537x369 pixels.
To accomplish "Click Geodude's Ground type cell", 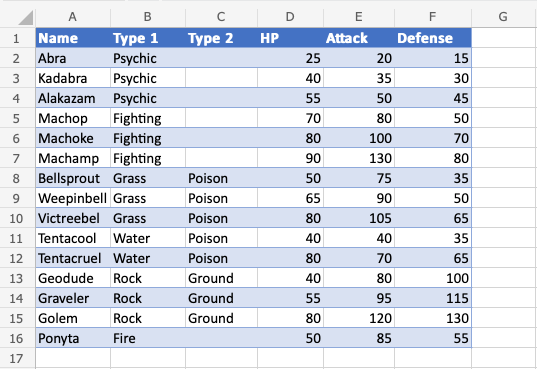I will [x=221, y=278].
